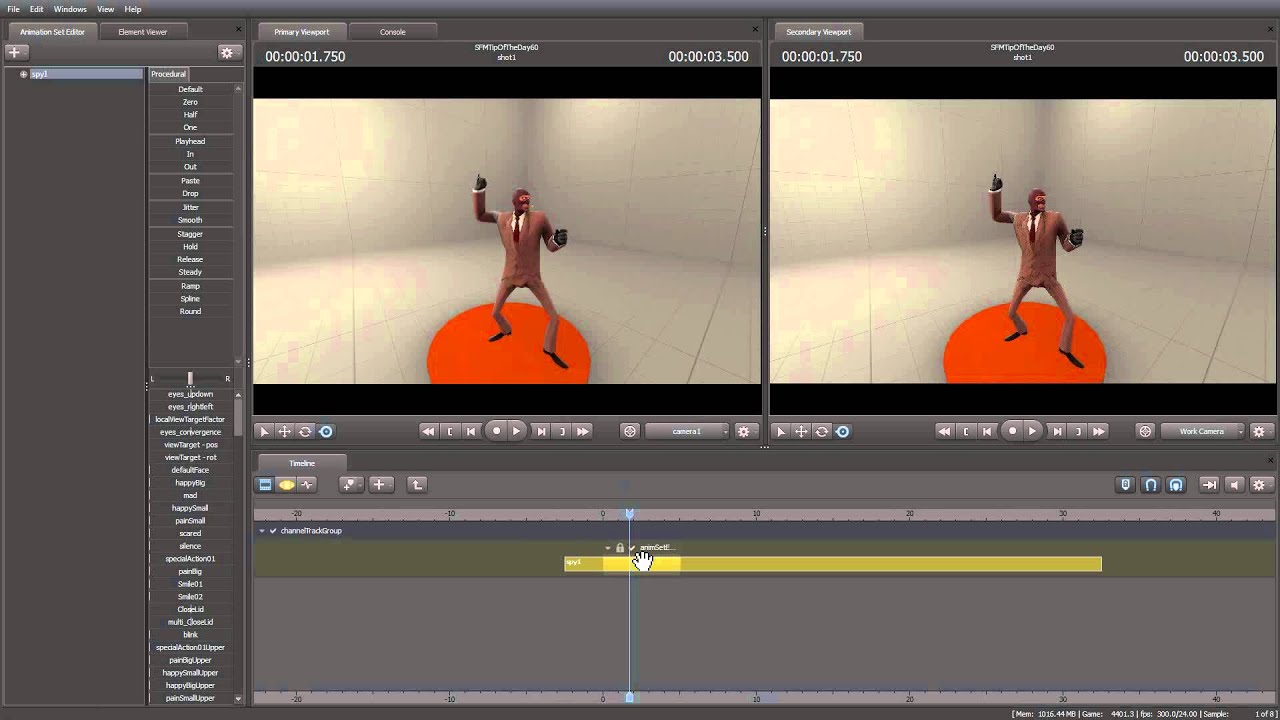Click the camera target icon beside Work Camera
The image size is (1280, 720).
click(1146, 431)
